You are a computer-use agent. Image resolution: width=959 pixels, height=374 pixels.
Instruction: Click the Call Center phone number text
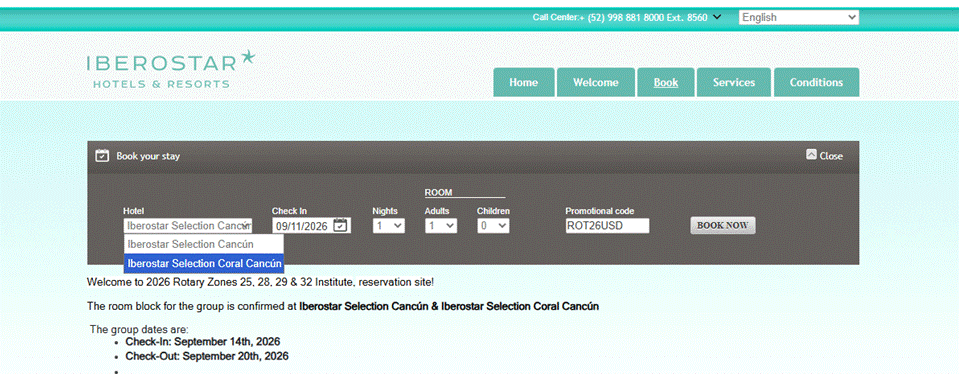click(620, 18)
